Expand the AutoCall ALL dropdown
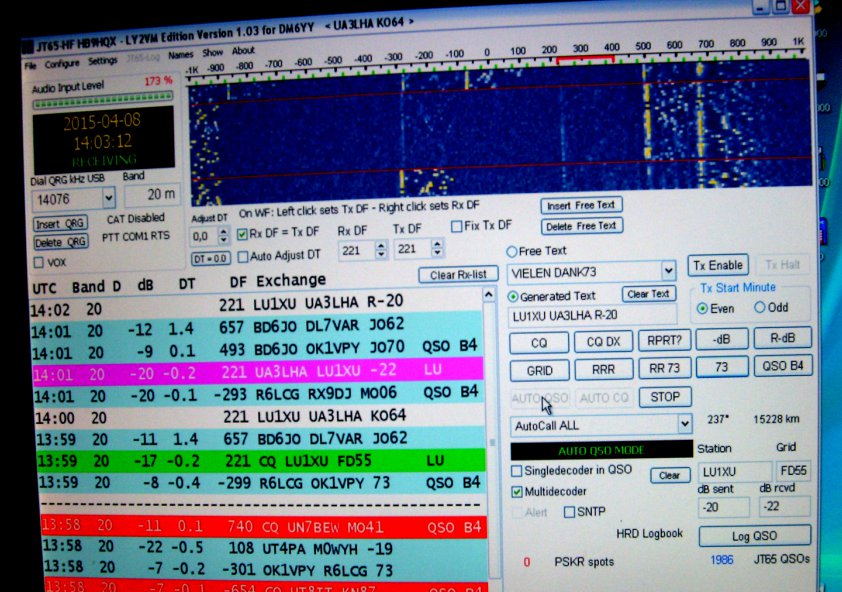Viewport: 842px width, 592px height. [684, 424]
